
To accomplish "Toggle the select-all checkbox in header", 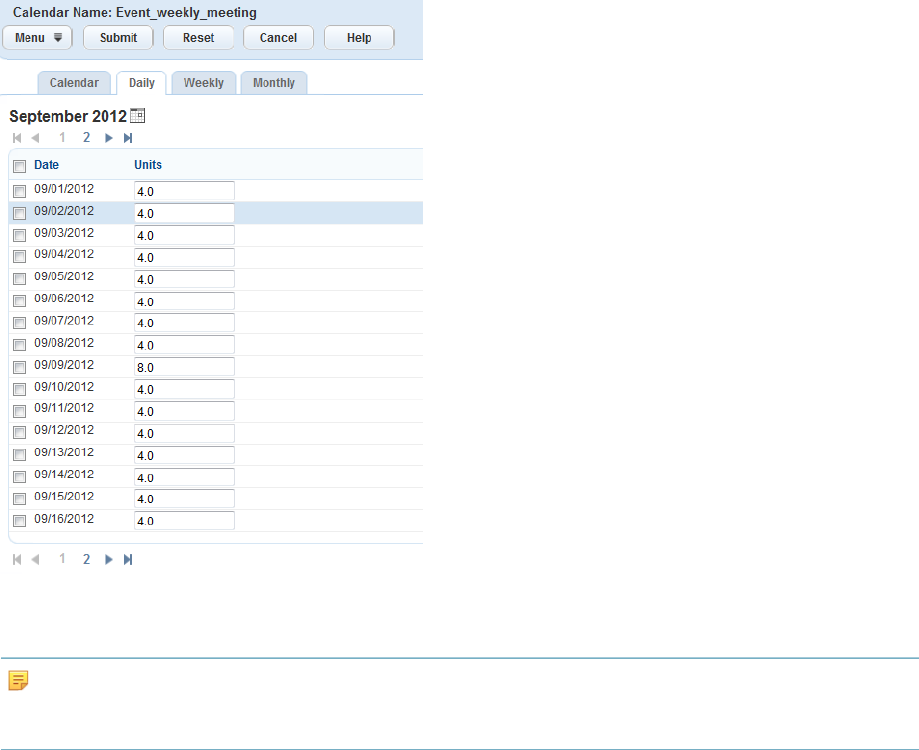I will click(19, 166).
